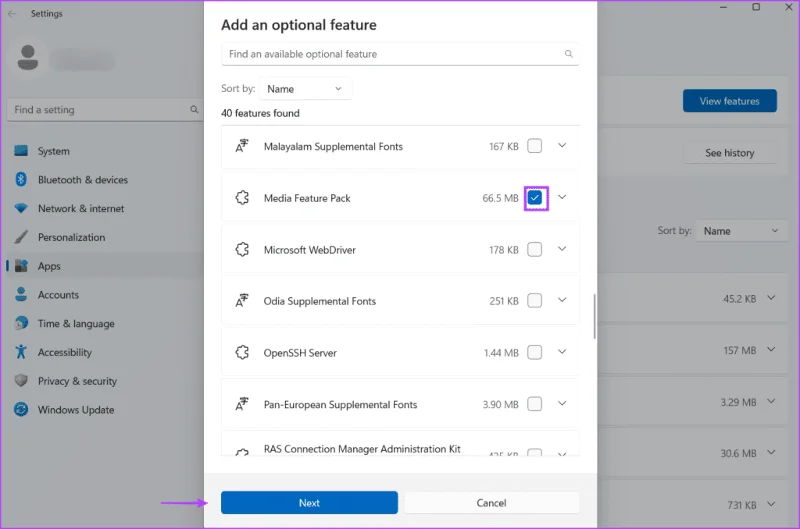800x529 pixels.
Task: Click the Next button
Action: coord(309,502)
